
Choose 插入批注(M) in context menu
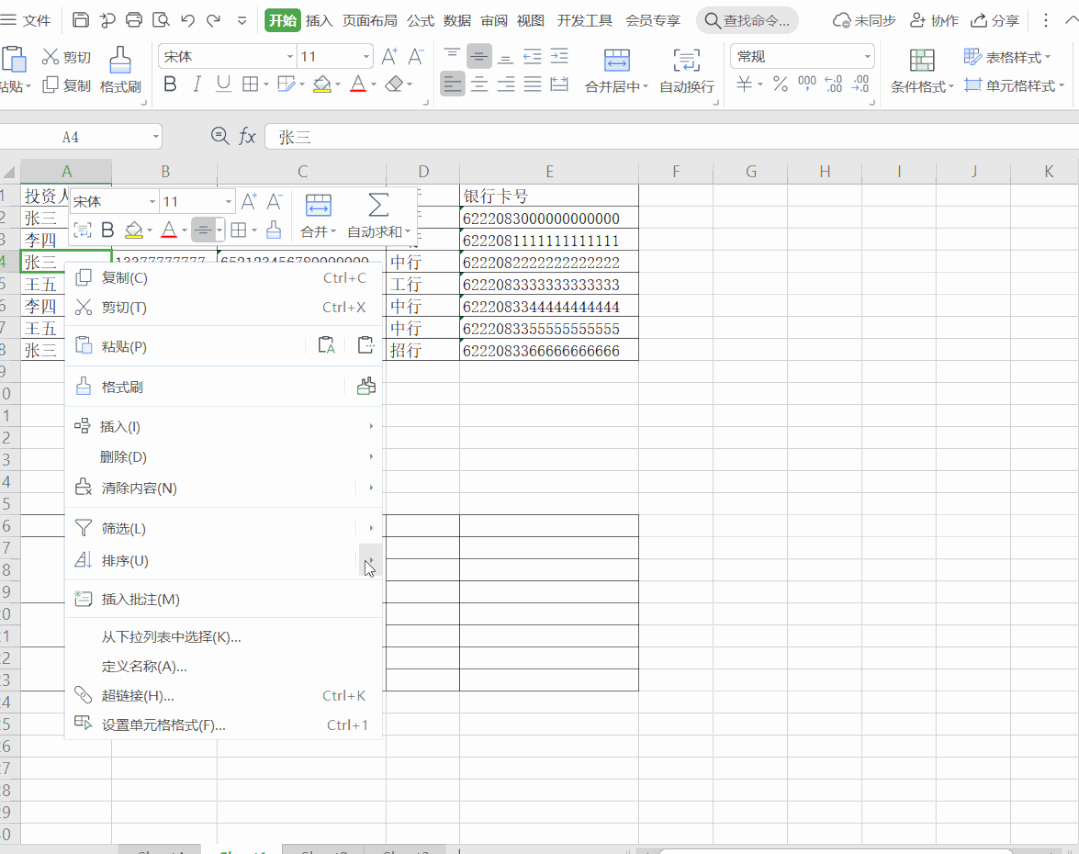[223, 599]
